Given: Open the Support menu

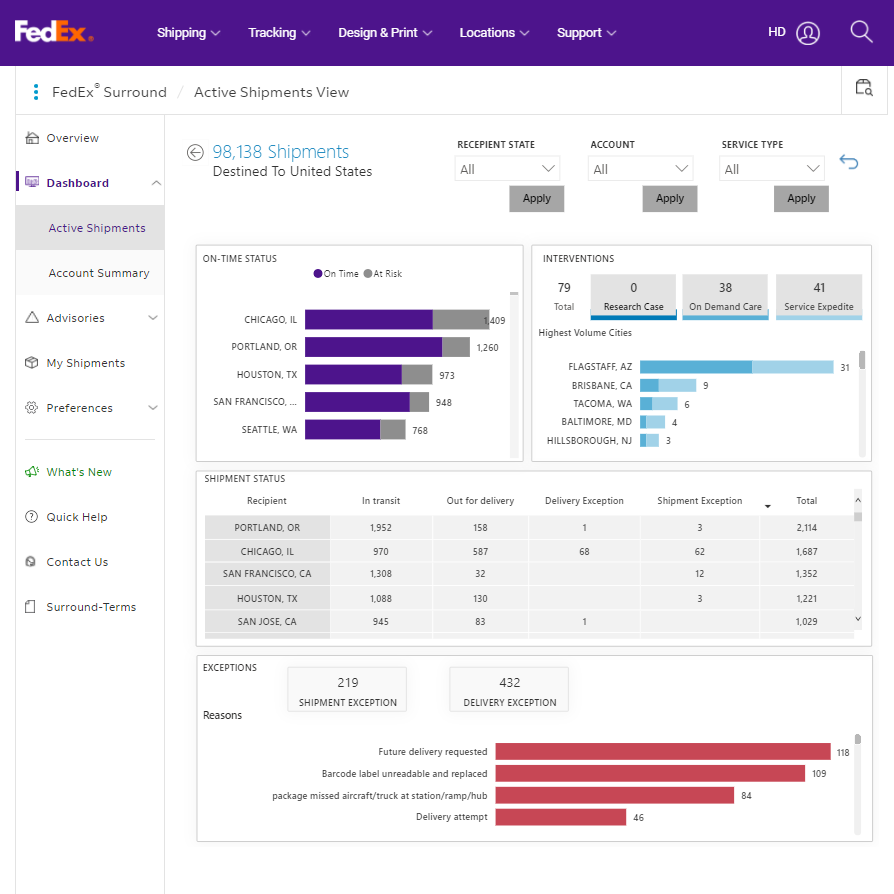Looking at the screenshot, I should [x=586, y=32].
